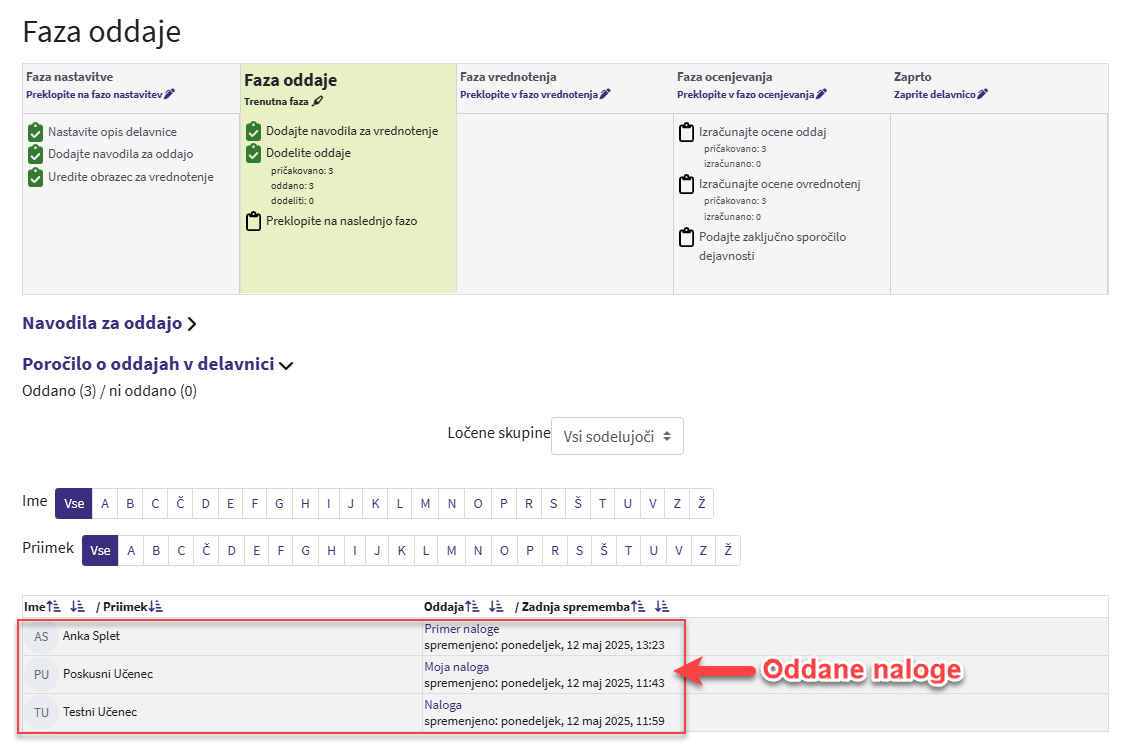Filter Ime by letter Š

click(578, 504)
